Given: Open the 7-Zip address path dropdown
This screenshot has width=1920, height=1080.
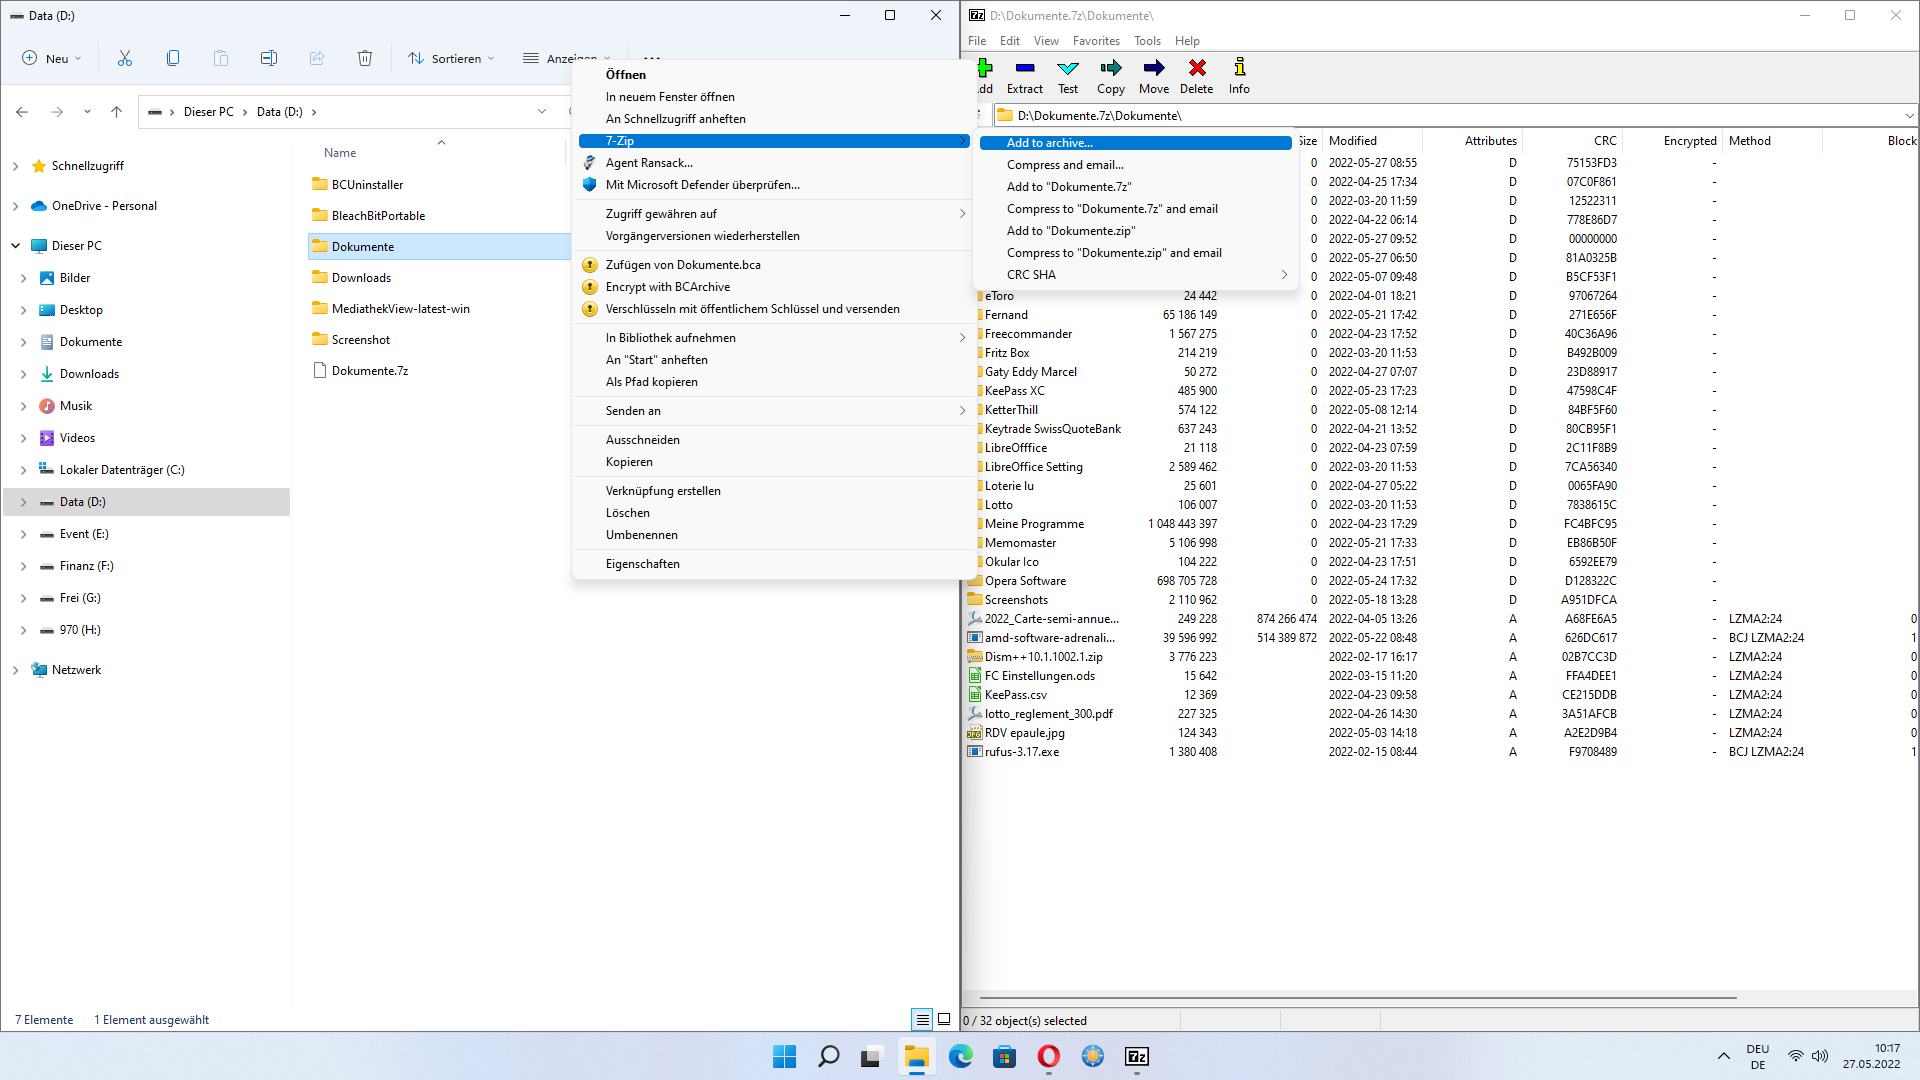Looking at the screenshot, I should tap(1908, 116).
